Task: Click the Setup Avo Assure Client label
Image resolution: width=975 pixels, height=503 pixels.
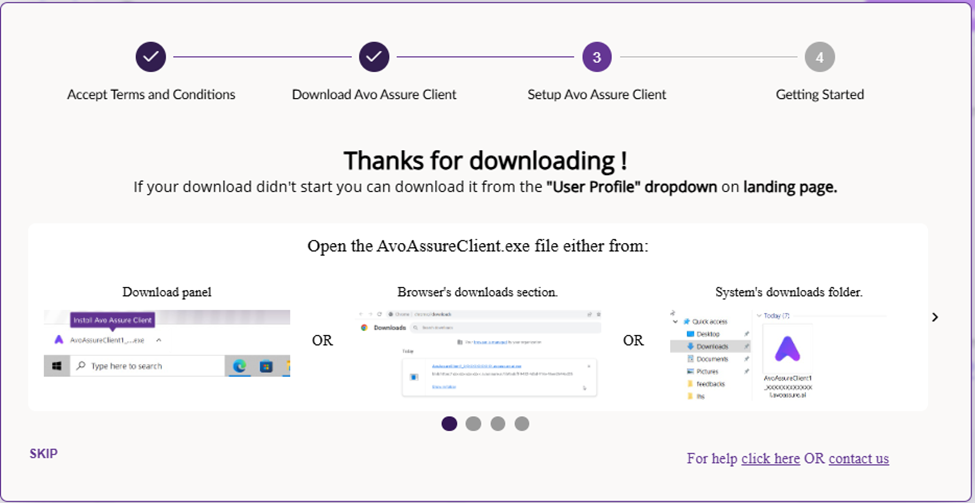Action: 597,95
